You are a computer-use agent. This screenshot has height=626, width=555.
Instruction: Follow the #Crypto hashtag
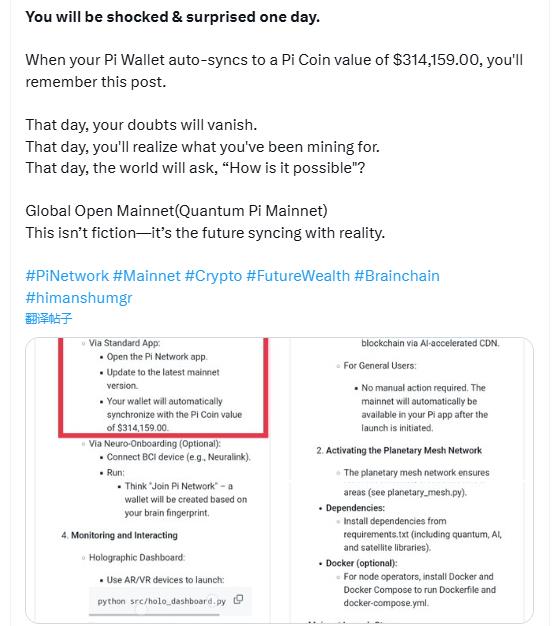tap(213, 276)
